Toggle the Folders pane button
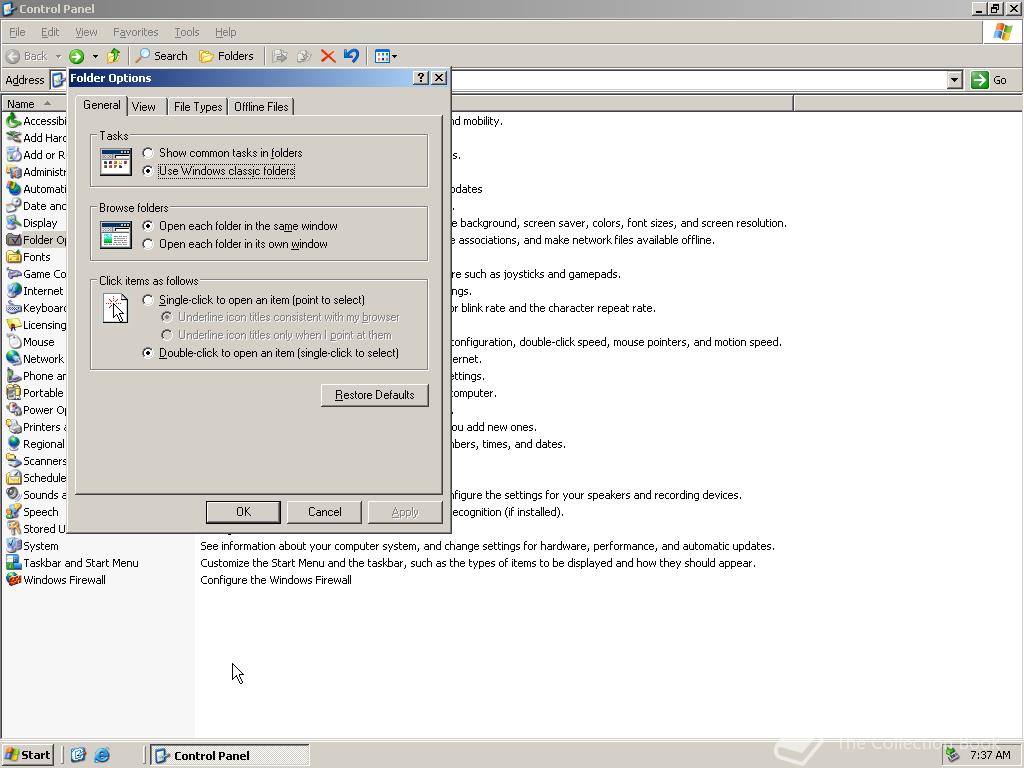The width and height of the screenshot is (1024, 768). point(226,56)
